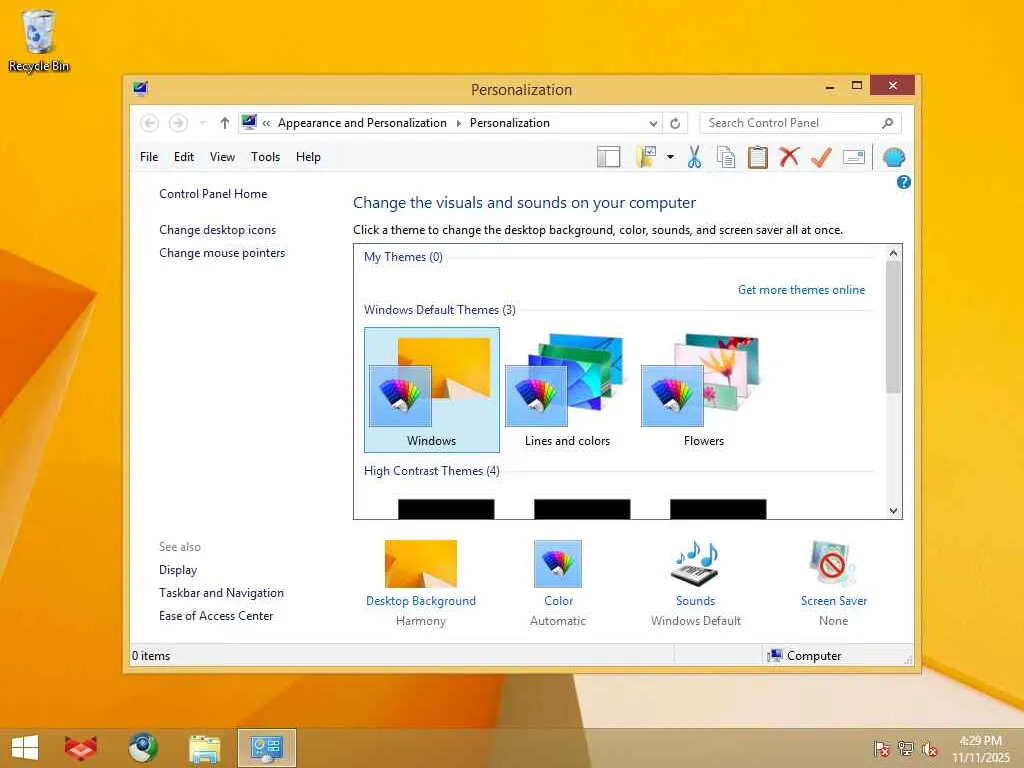Click the Copy toolbar icon
This screenshot has width=1024, height=768.
click(x=726, y=157)
